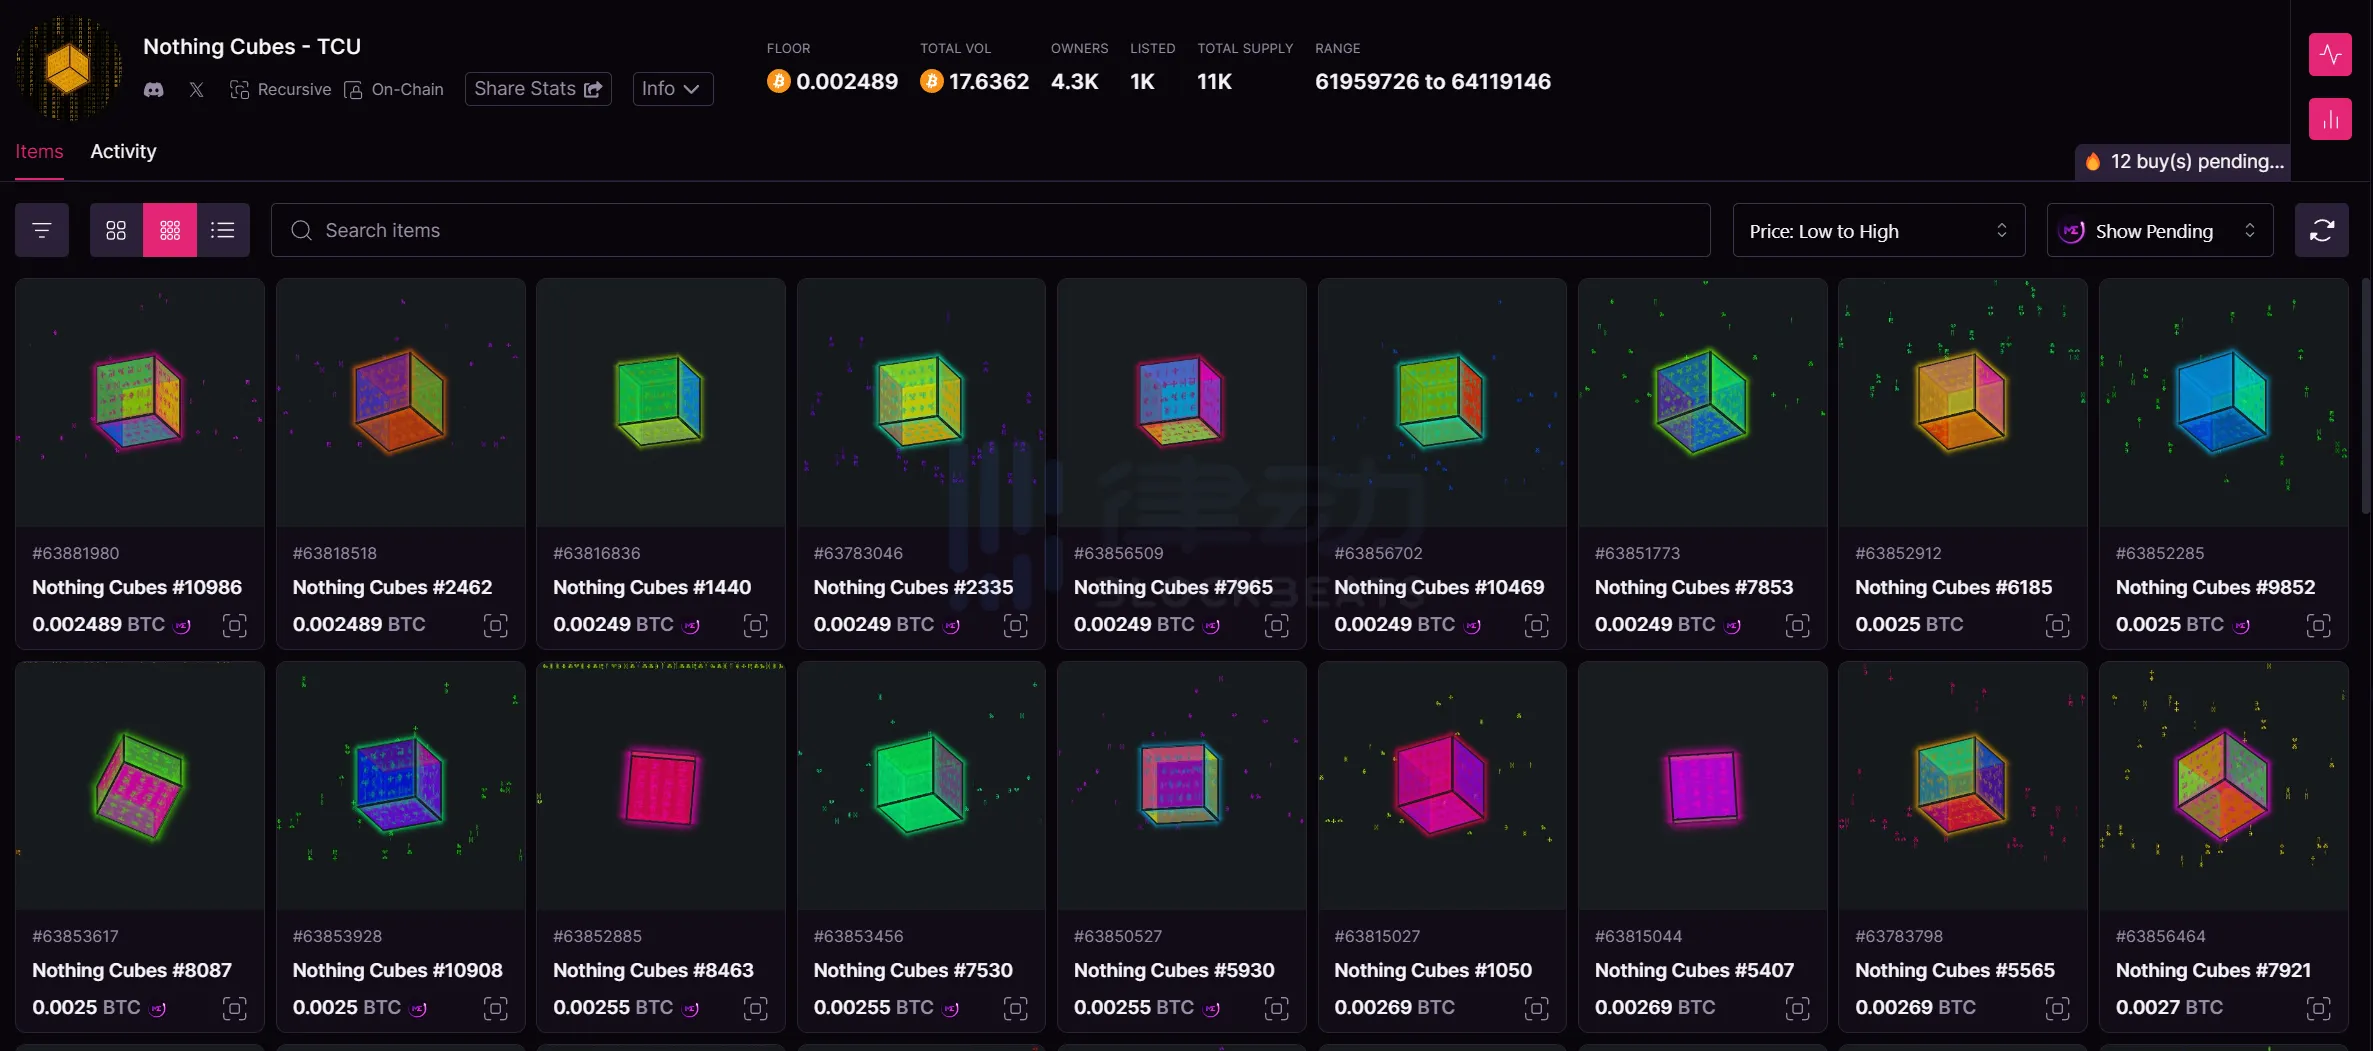Click the refresh listings icon

[2321, 231]
